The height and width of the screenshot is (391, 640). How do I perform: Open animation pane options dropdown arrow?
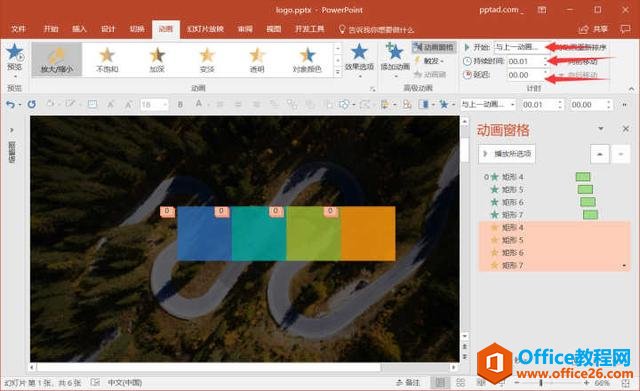[600, 129]
